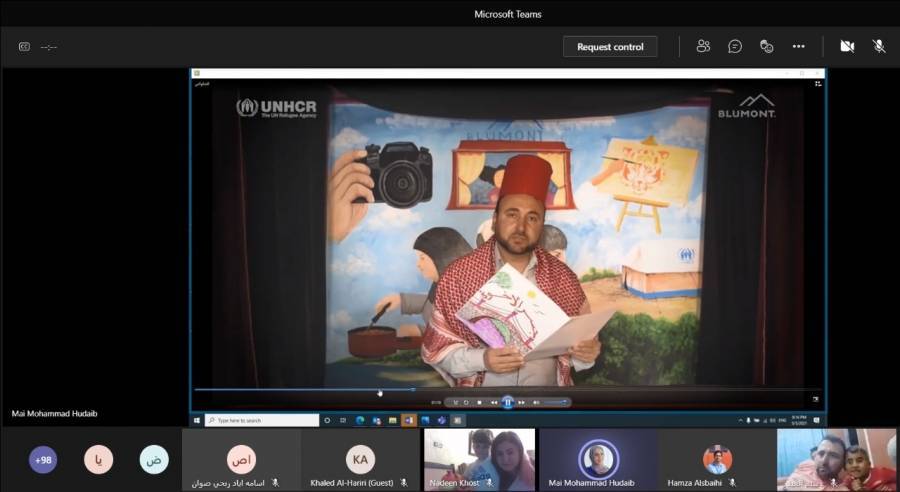Viewport: 900px width, 492px height.
Task: Select Nadeen Khost's video tile
Action: 478,460
